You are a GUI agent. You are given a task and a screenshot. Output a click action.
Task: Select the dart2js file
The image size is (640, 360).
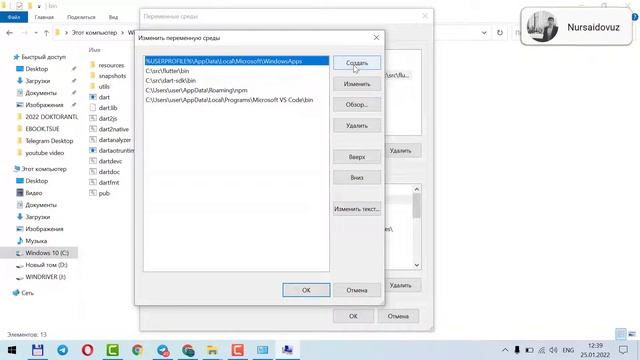[x=108, y=118]
